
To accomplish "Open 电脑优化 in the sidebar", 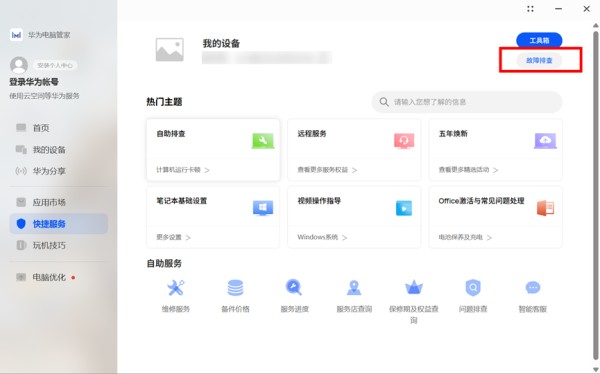I will click(59, 277).
